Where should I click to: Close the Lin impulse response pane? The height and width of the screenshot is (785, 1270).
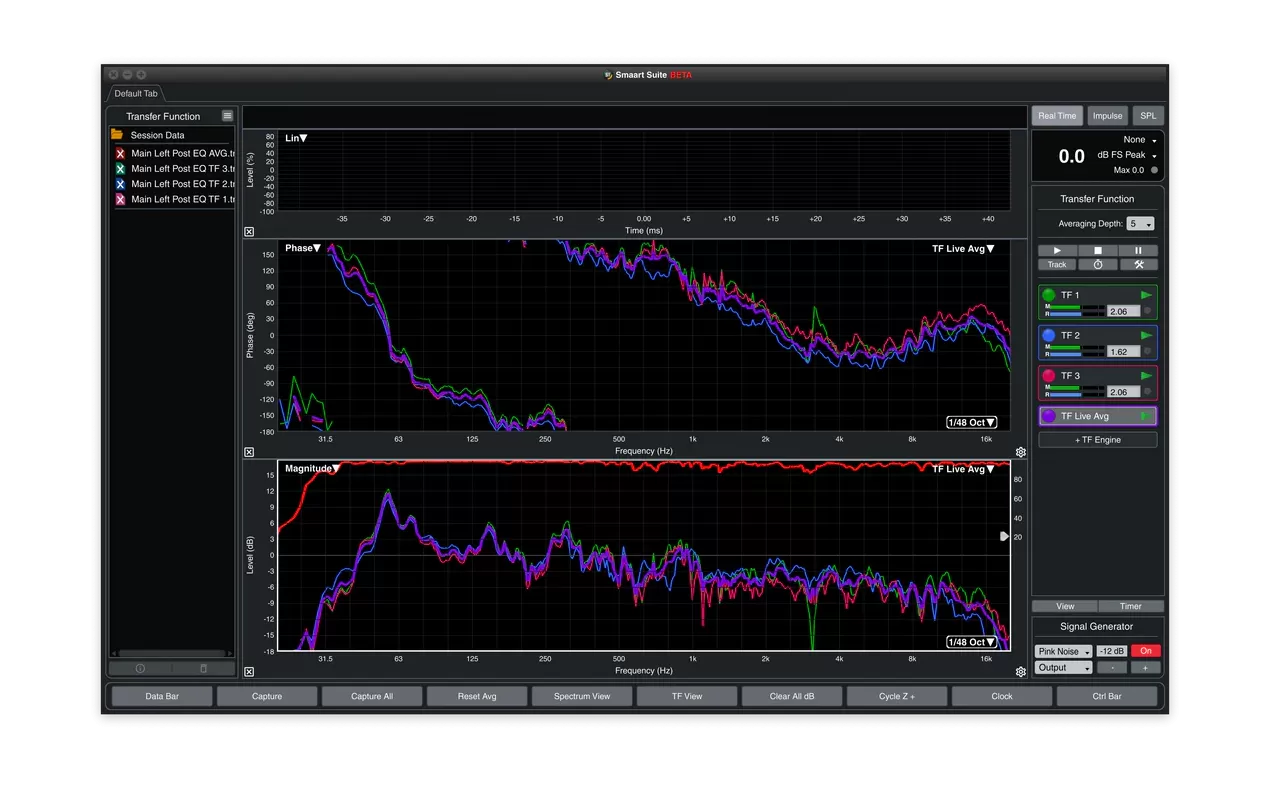pyautogui.click(x=249, y=232)
